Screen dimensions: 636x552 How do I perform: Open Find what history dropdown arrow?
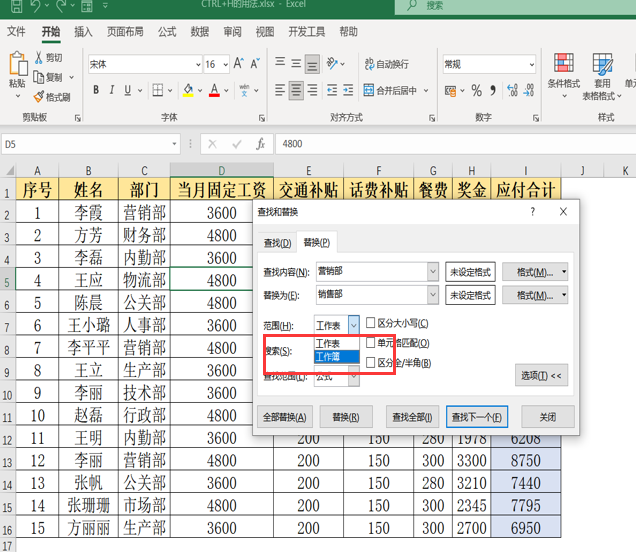tap(433, 271)
